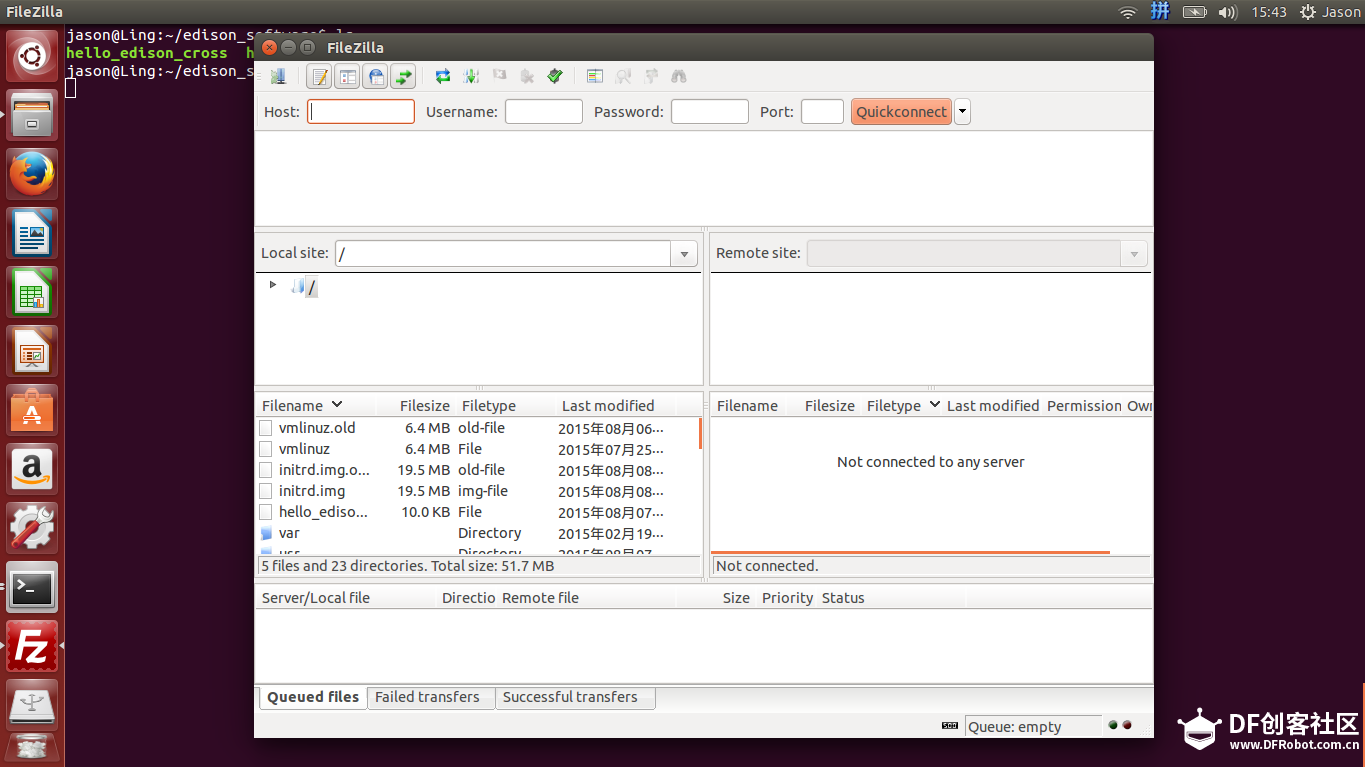Click the remote pane horizontal scrollbar
Image resolution: width=1365 pixels, height=767 pixels.
910,552
